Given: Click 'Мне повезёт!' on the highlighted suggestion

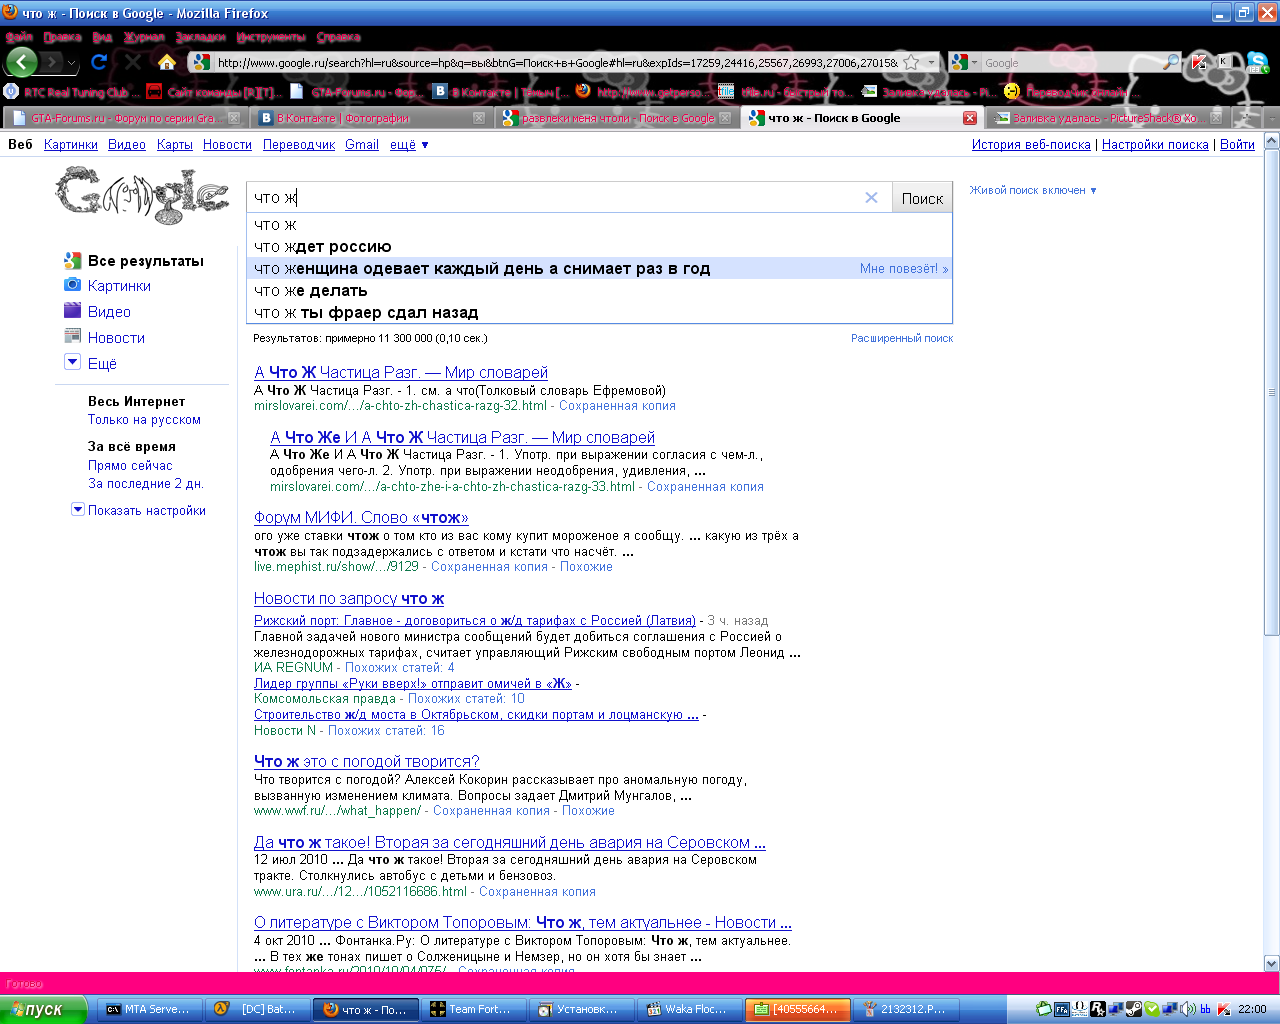Looking at the screenshot, I should coord(904,269).
